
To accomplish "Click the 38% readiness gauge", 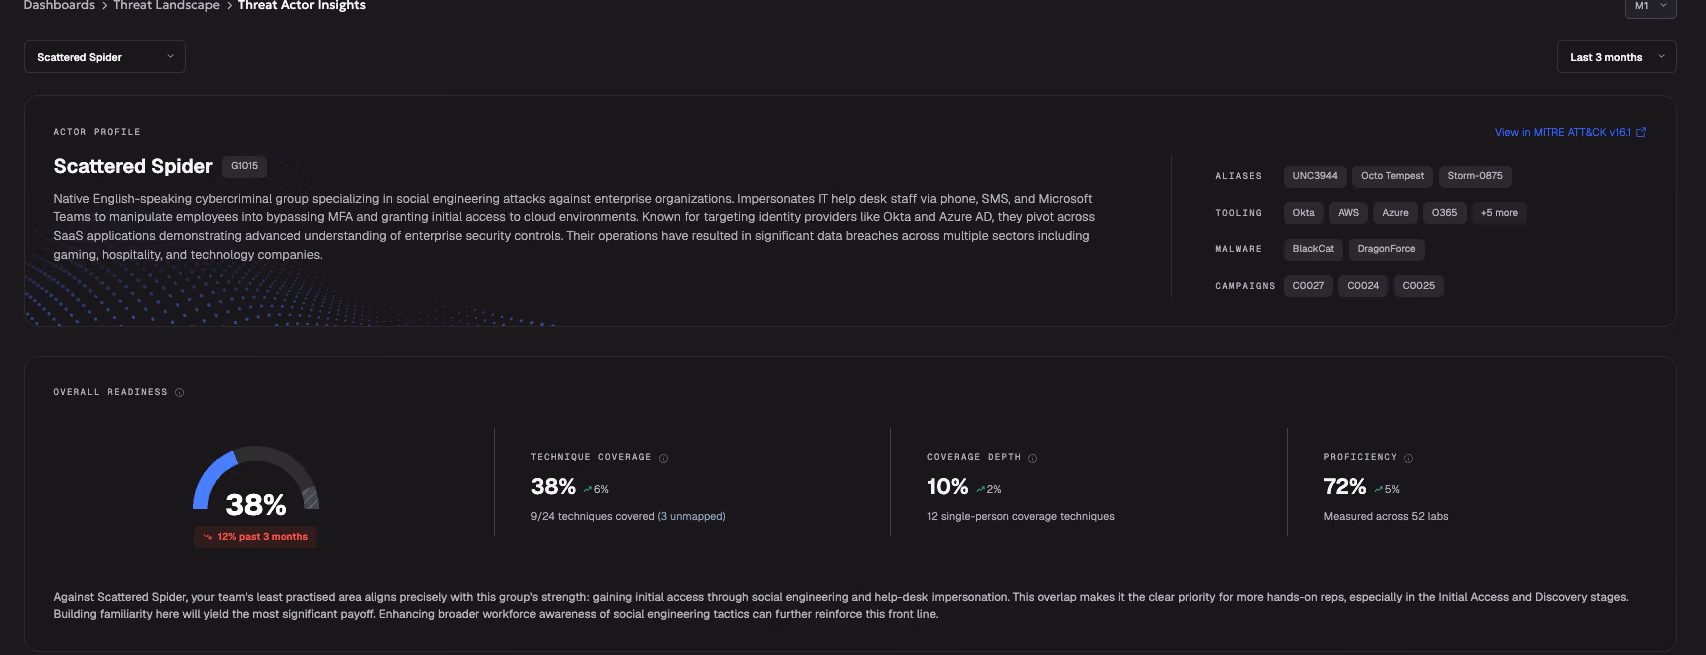I will tap(256, 481).
